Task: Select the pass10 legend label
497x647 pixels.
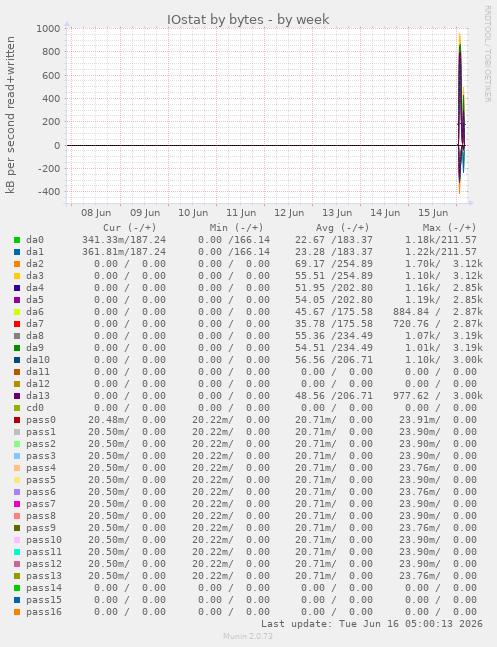Action: coord(44,539)
